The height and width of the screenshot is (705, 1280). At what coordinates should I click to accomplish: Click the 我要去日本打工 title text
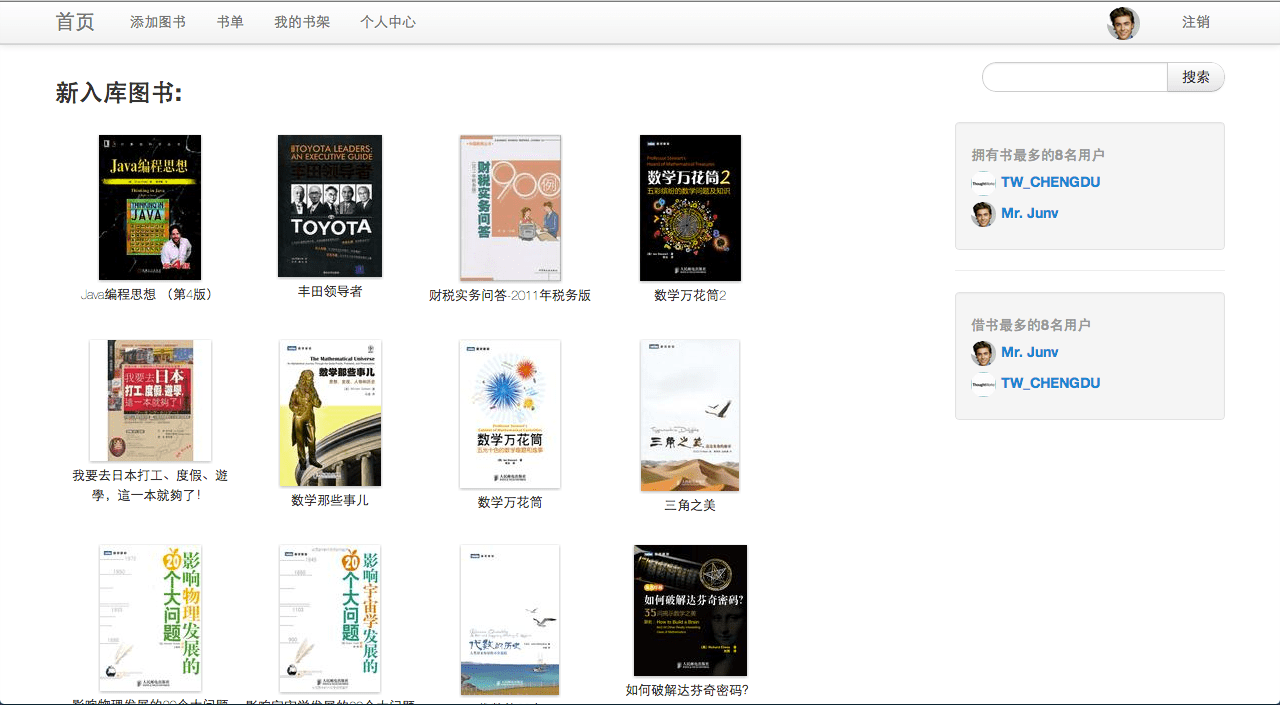click(150, 485)
